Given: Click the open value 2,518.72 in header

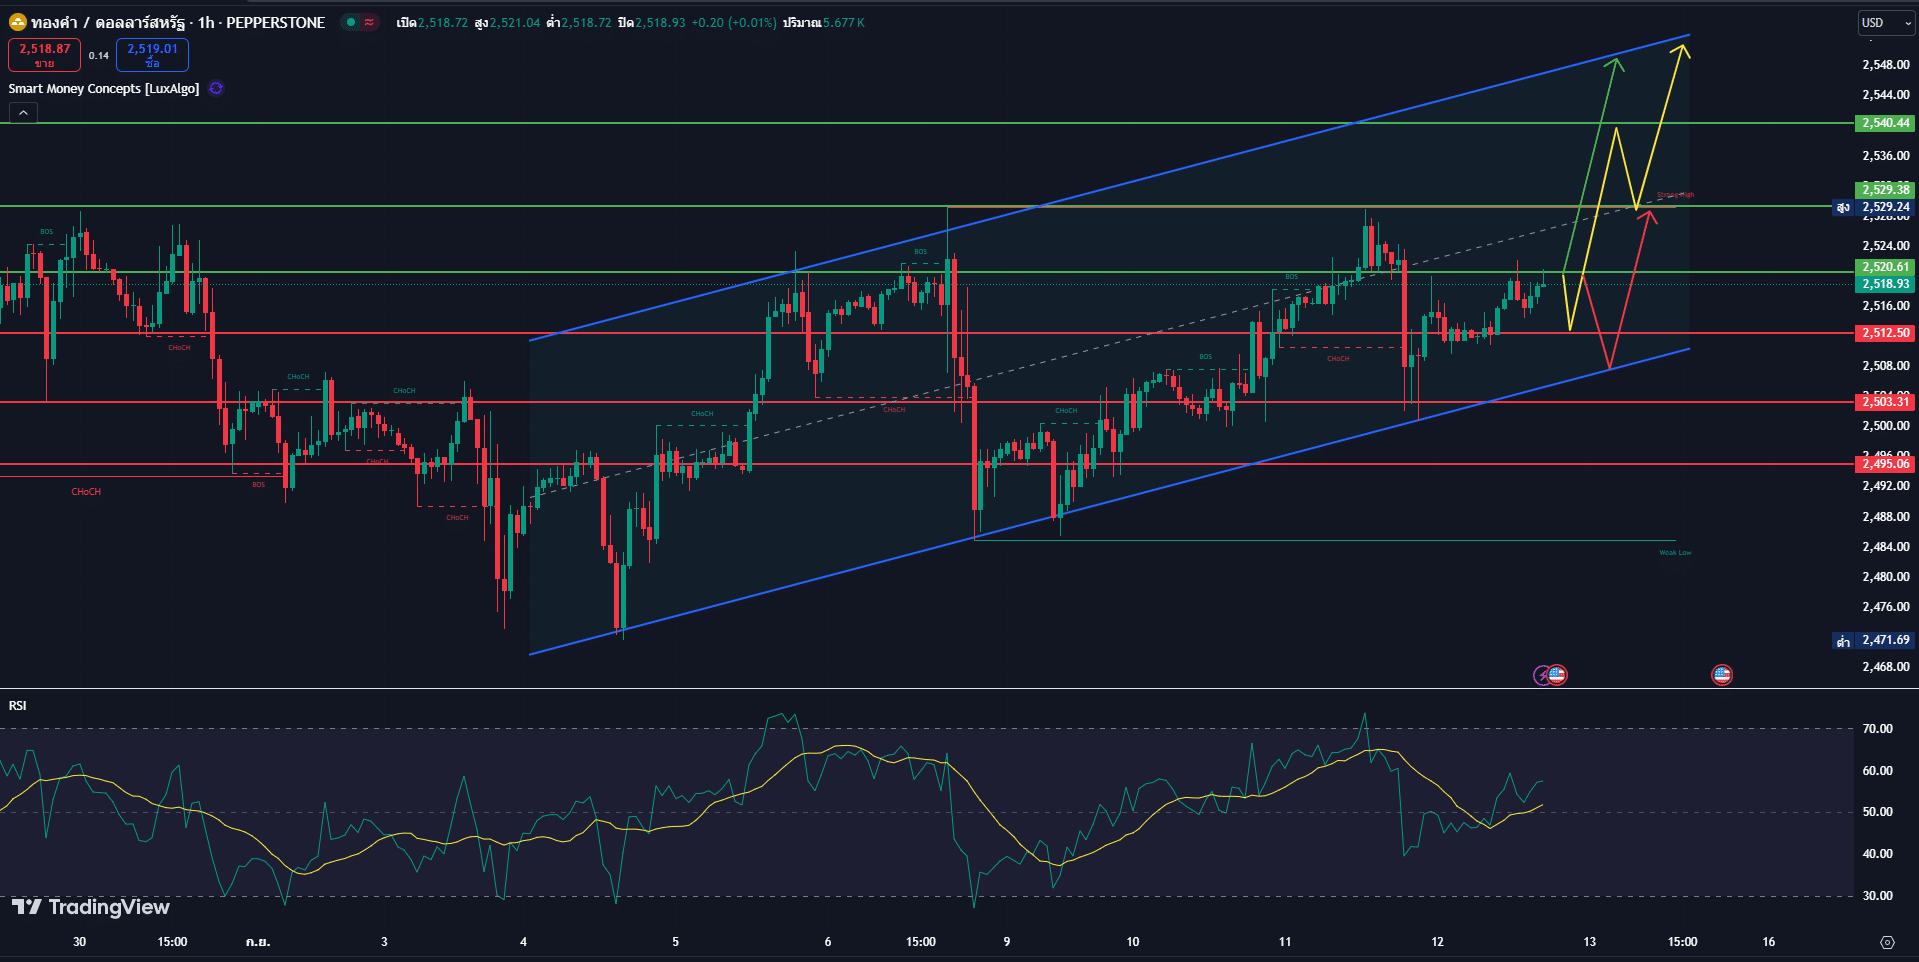Looking at the screenshot, I should (443, 22).
